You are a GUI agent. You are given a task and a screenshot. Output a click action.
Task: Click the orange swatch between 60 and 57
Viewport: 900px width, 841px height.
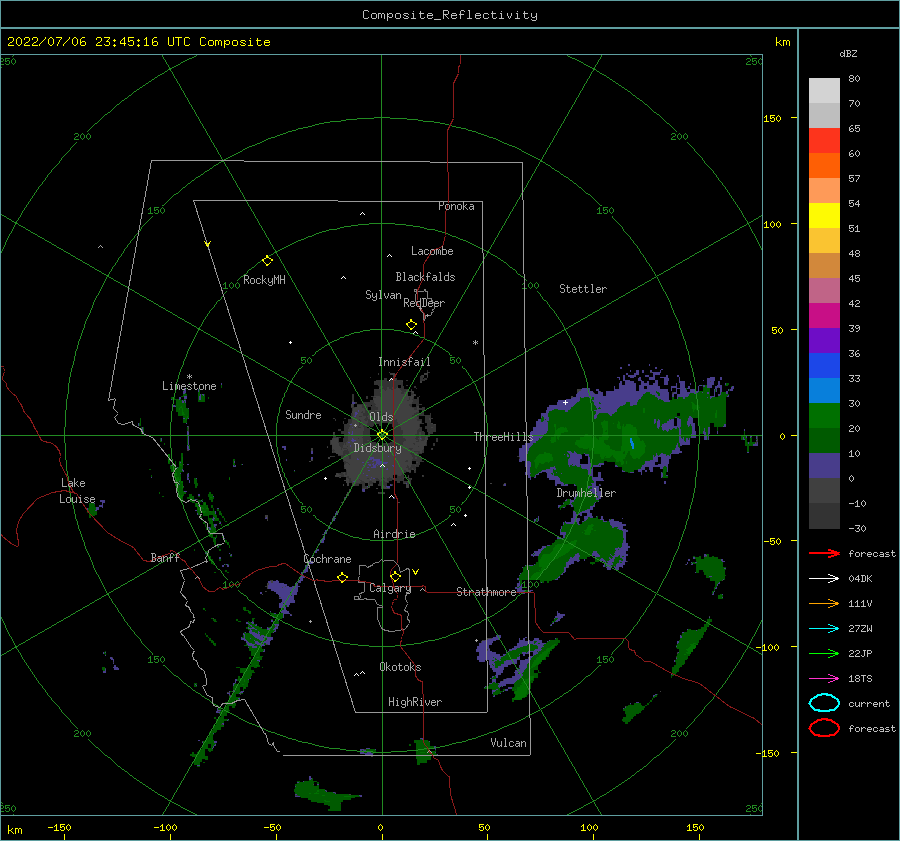[824, 166]
